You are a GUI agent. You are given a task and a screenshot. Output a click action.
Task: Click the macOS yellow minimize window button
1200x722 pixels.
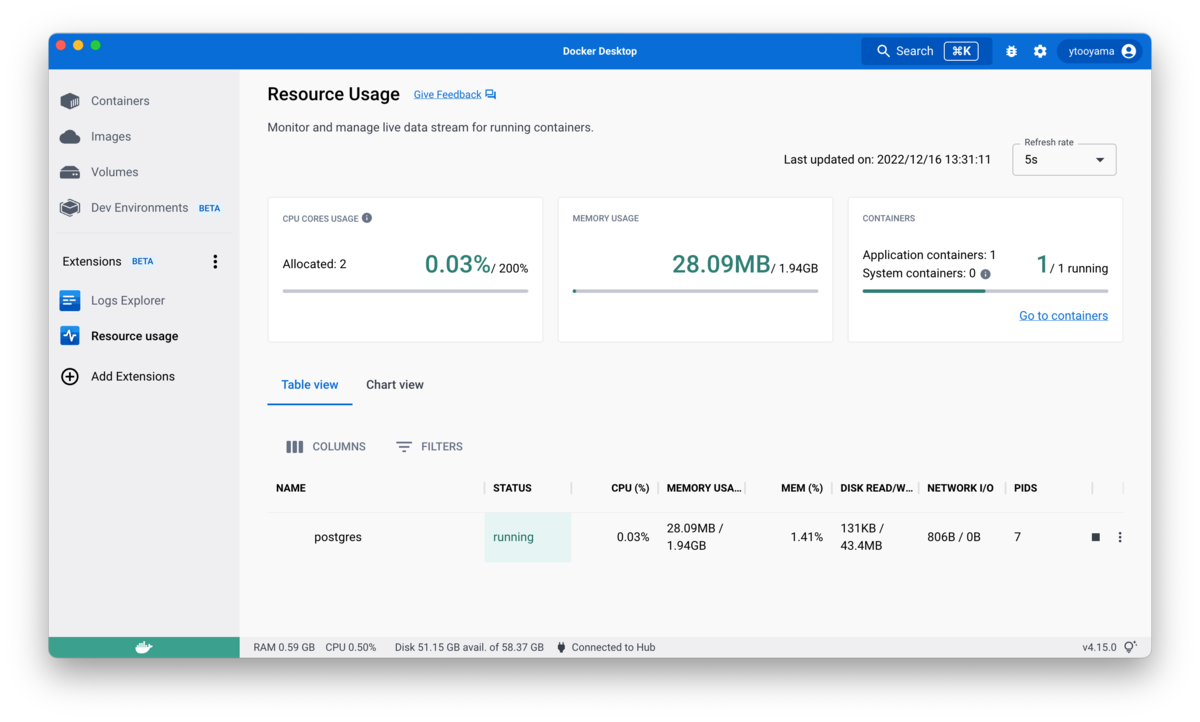pyautogui.click(x=78, y=45)
